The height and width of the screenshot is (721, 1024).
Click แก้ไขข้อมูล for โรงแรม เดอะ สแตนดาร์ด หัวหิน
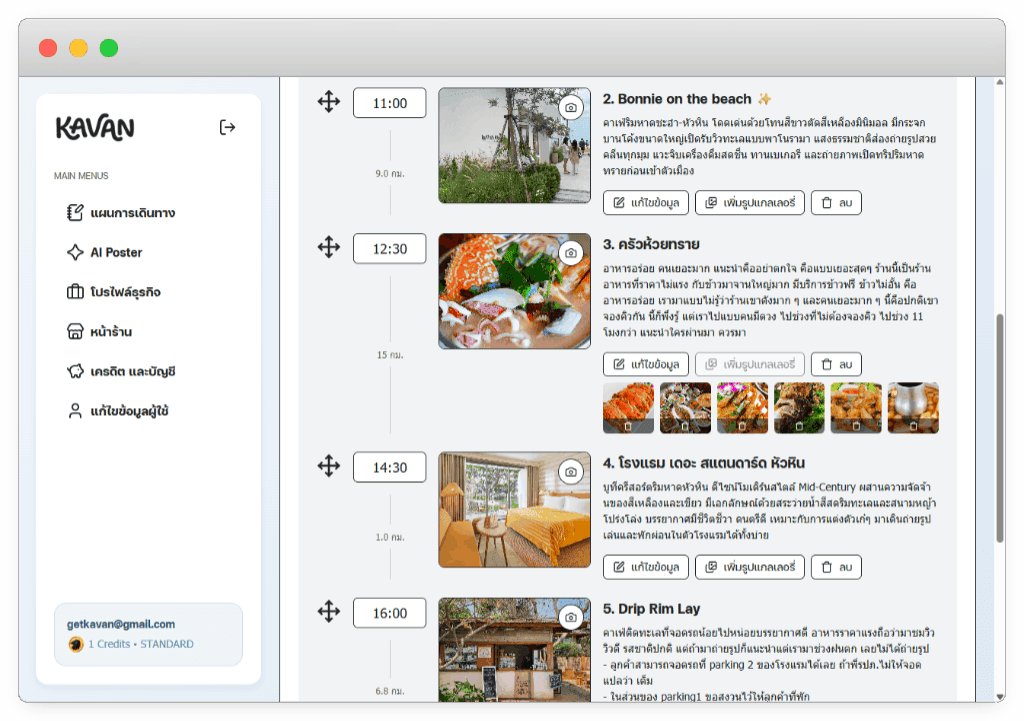point(646,568)
